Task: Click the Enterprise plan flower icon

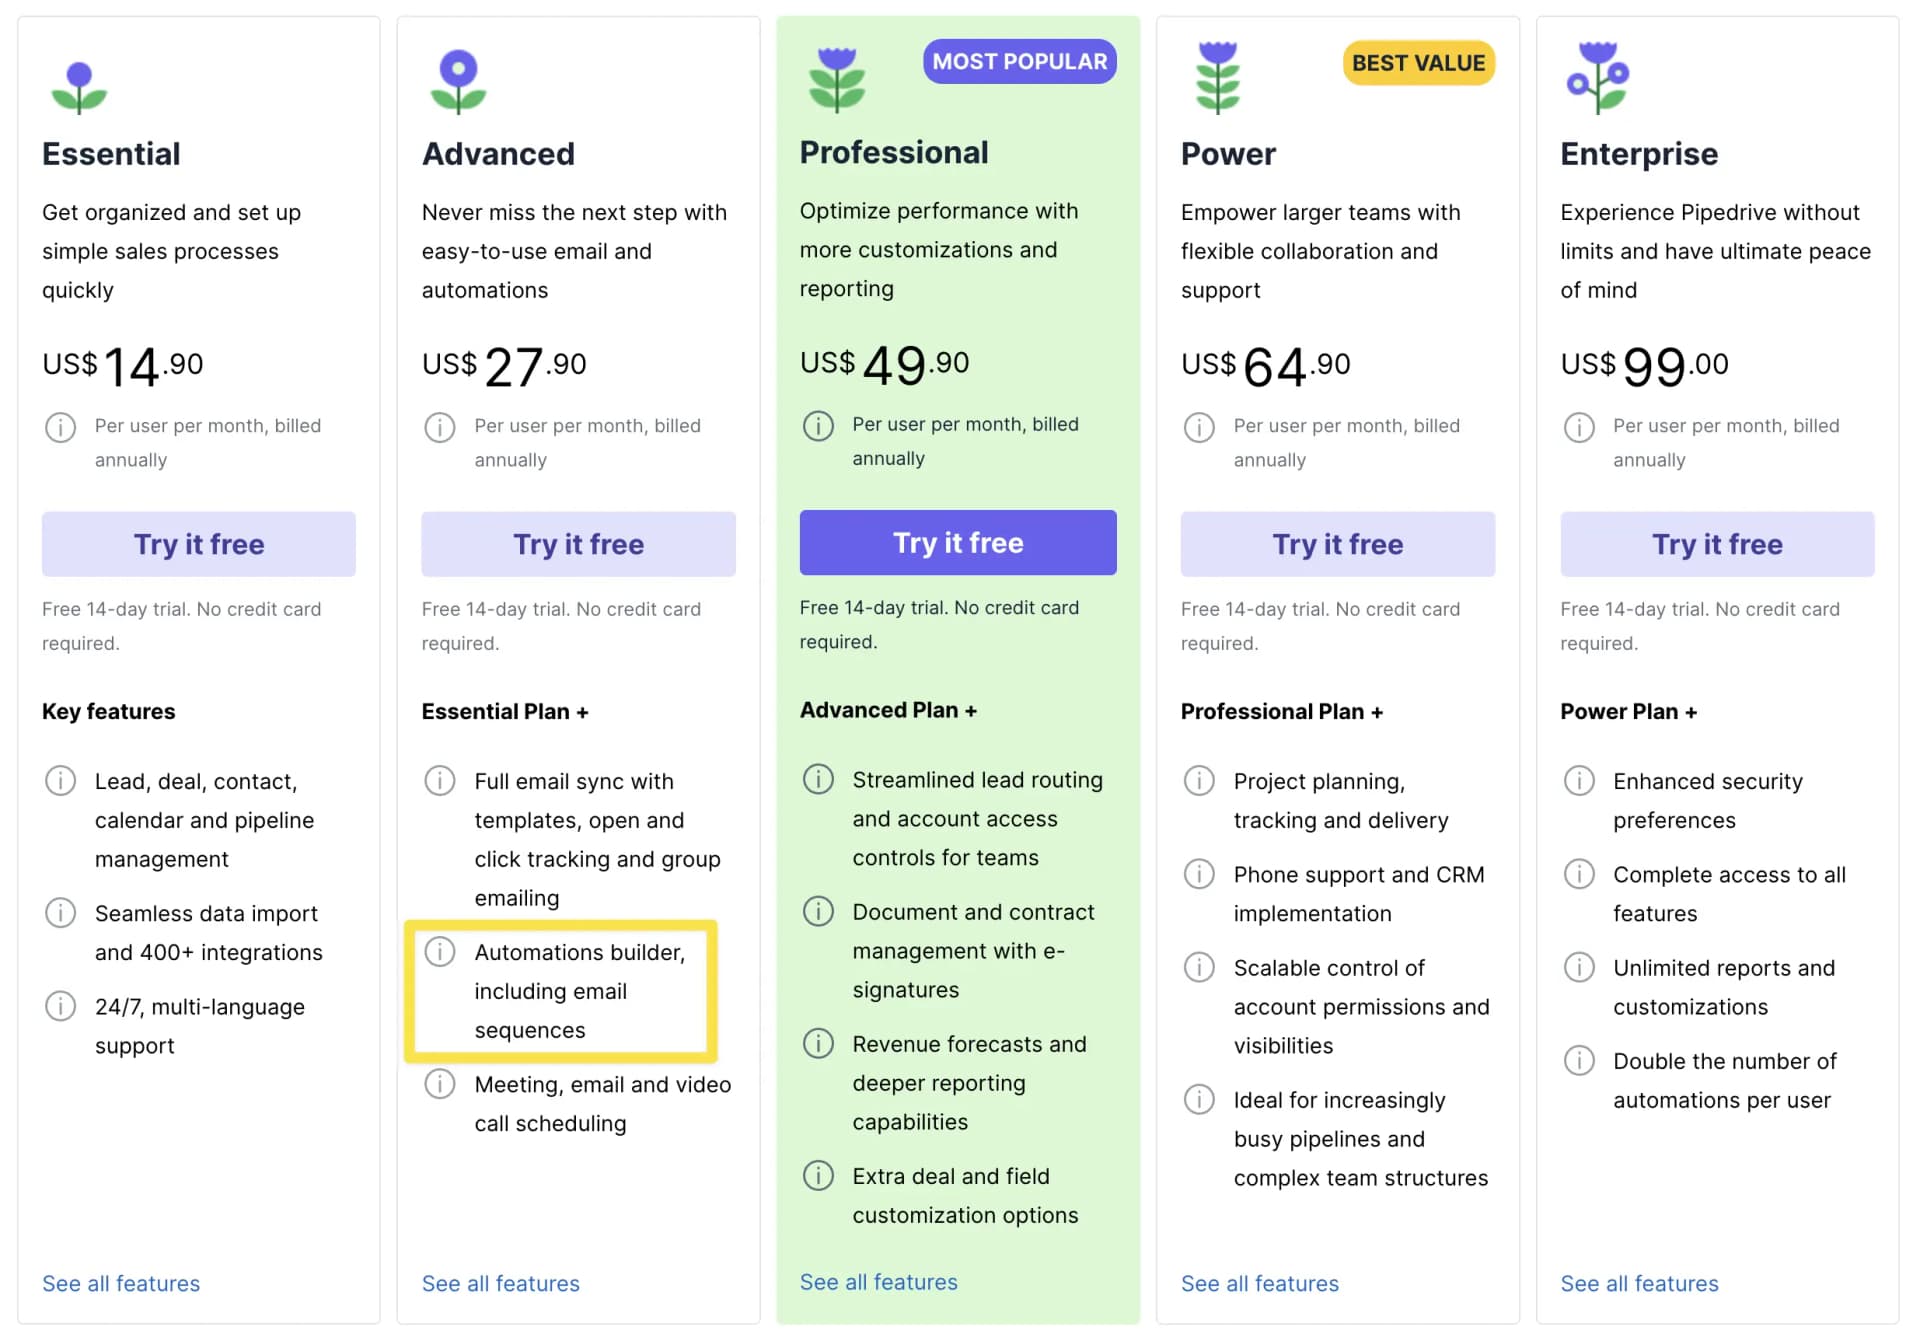Action: tap(1597, 77)
